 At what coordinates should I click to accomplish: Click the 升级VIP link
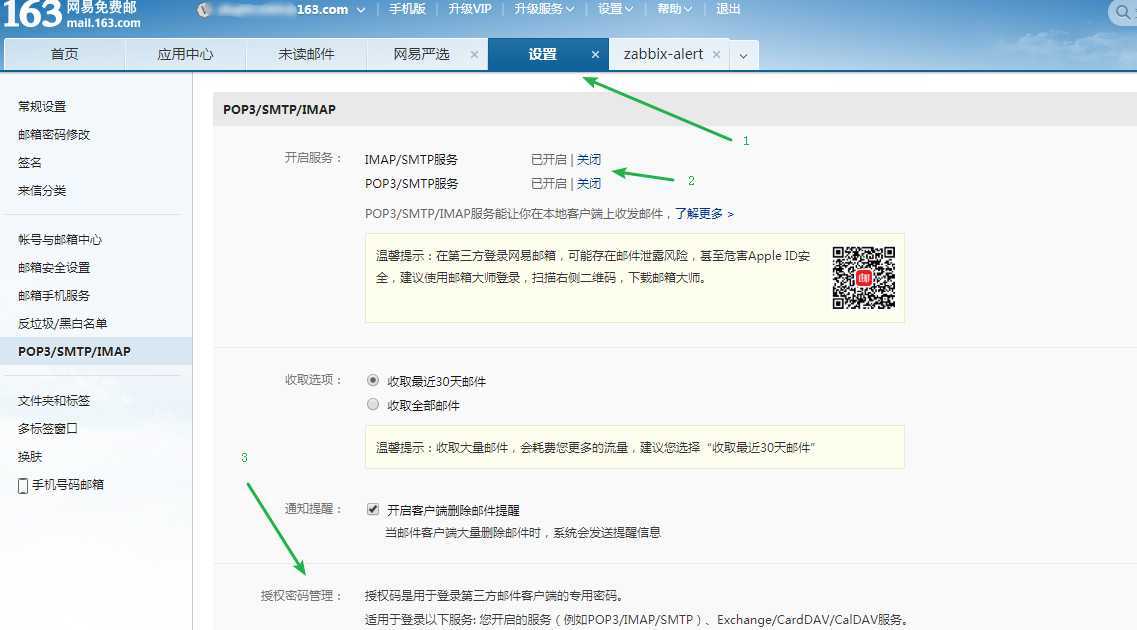[x=470, y=9]
